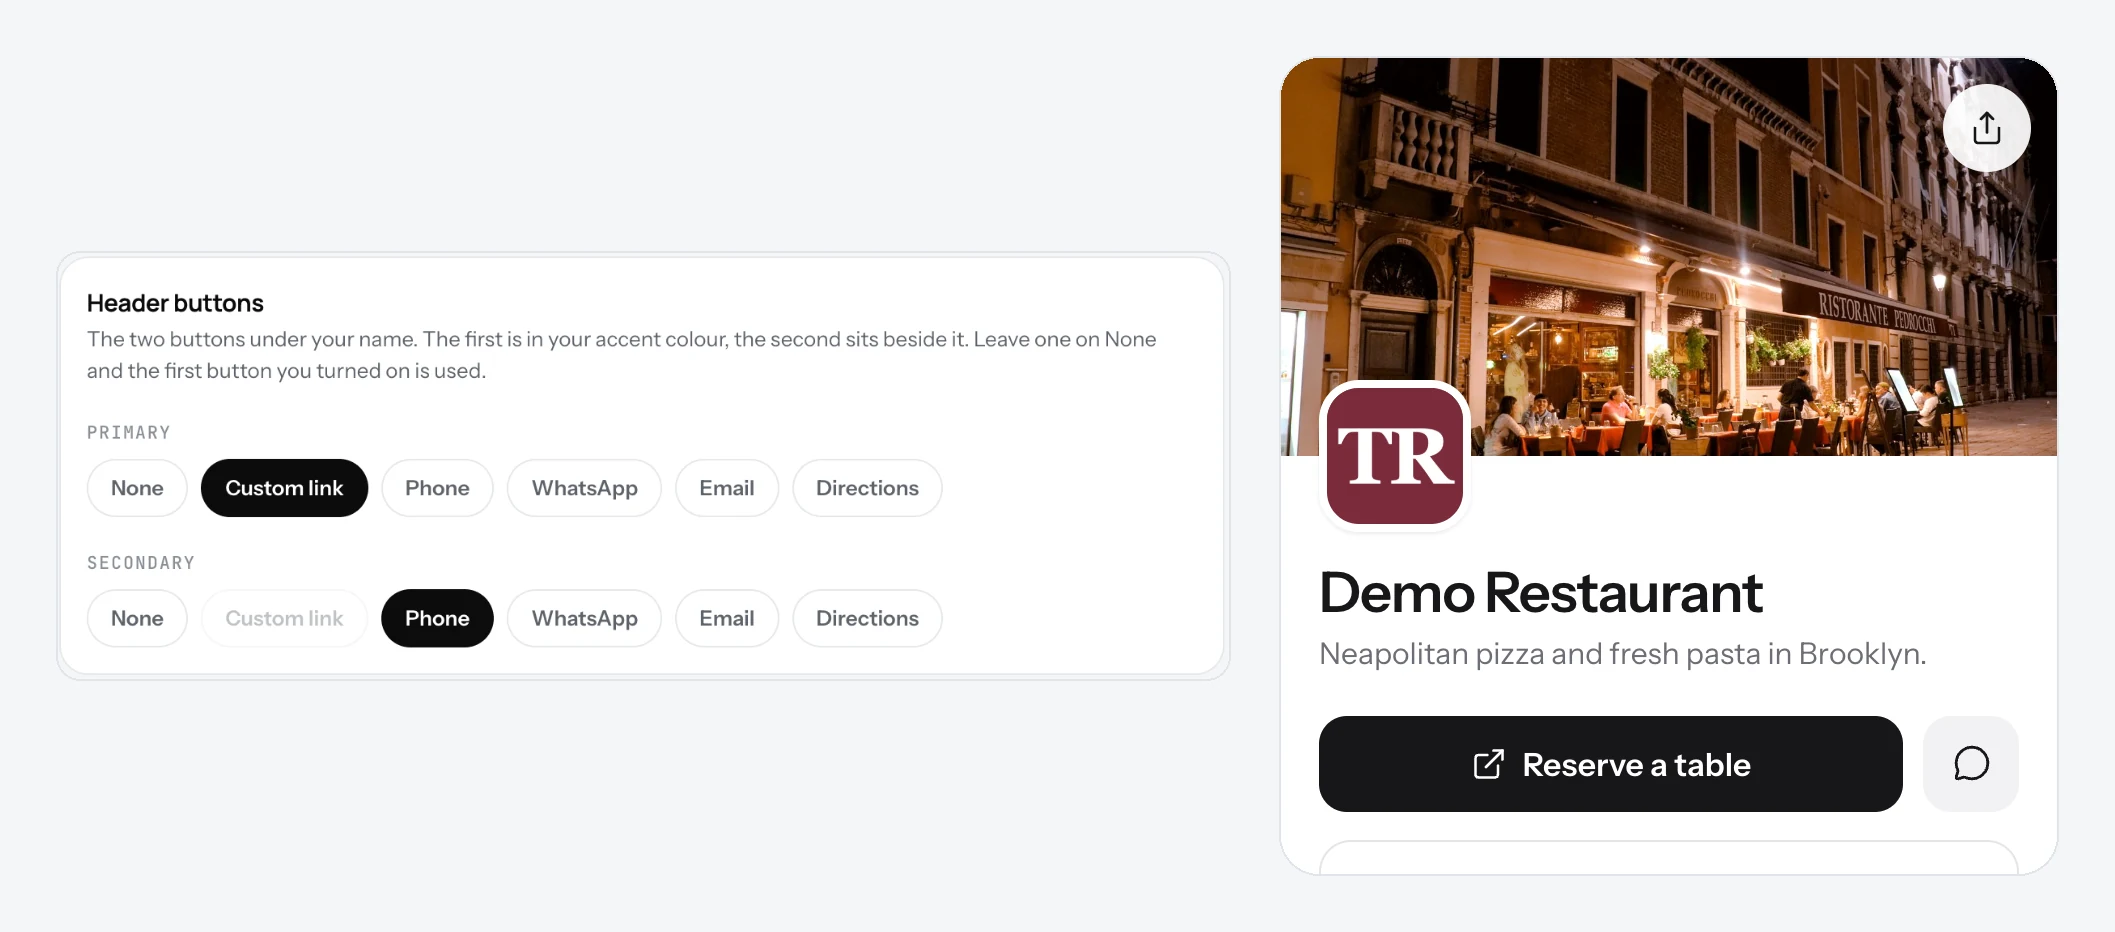Select Custom link for Primary button

pos(284,488)
